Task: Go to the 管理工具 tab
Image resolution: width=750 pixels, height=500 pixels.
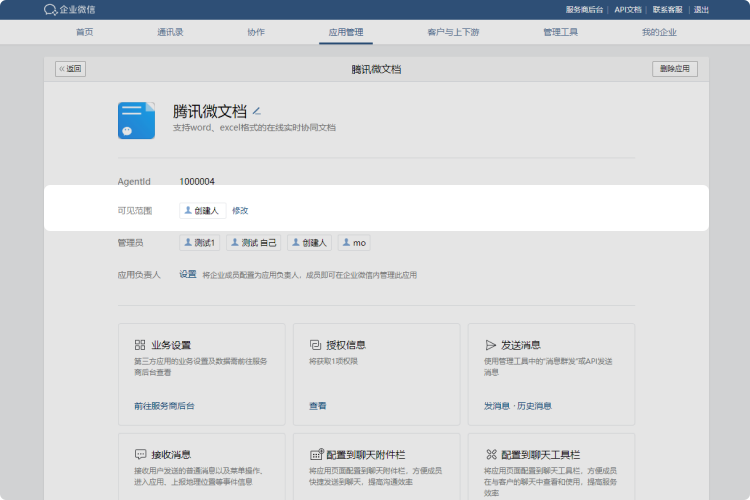Action: tap(561, 32)
